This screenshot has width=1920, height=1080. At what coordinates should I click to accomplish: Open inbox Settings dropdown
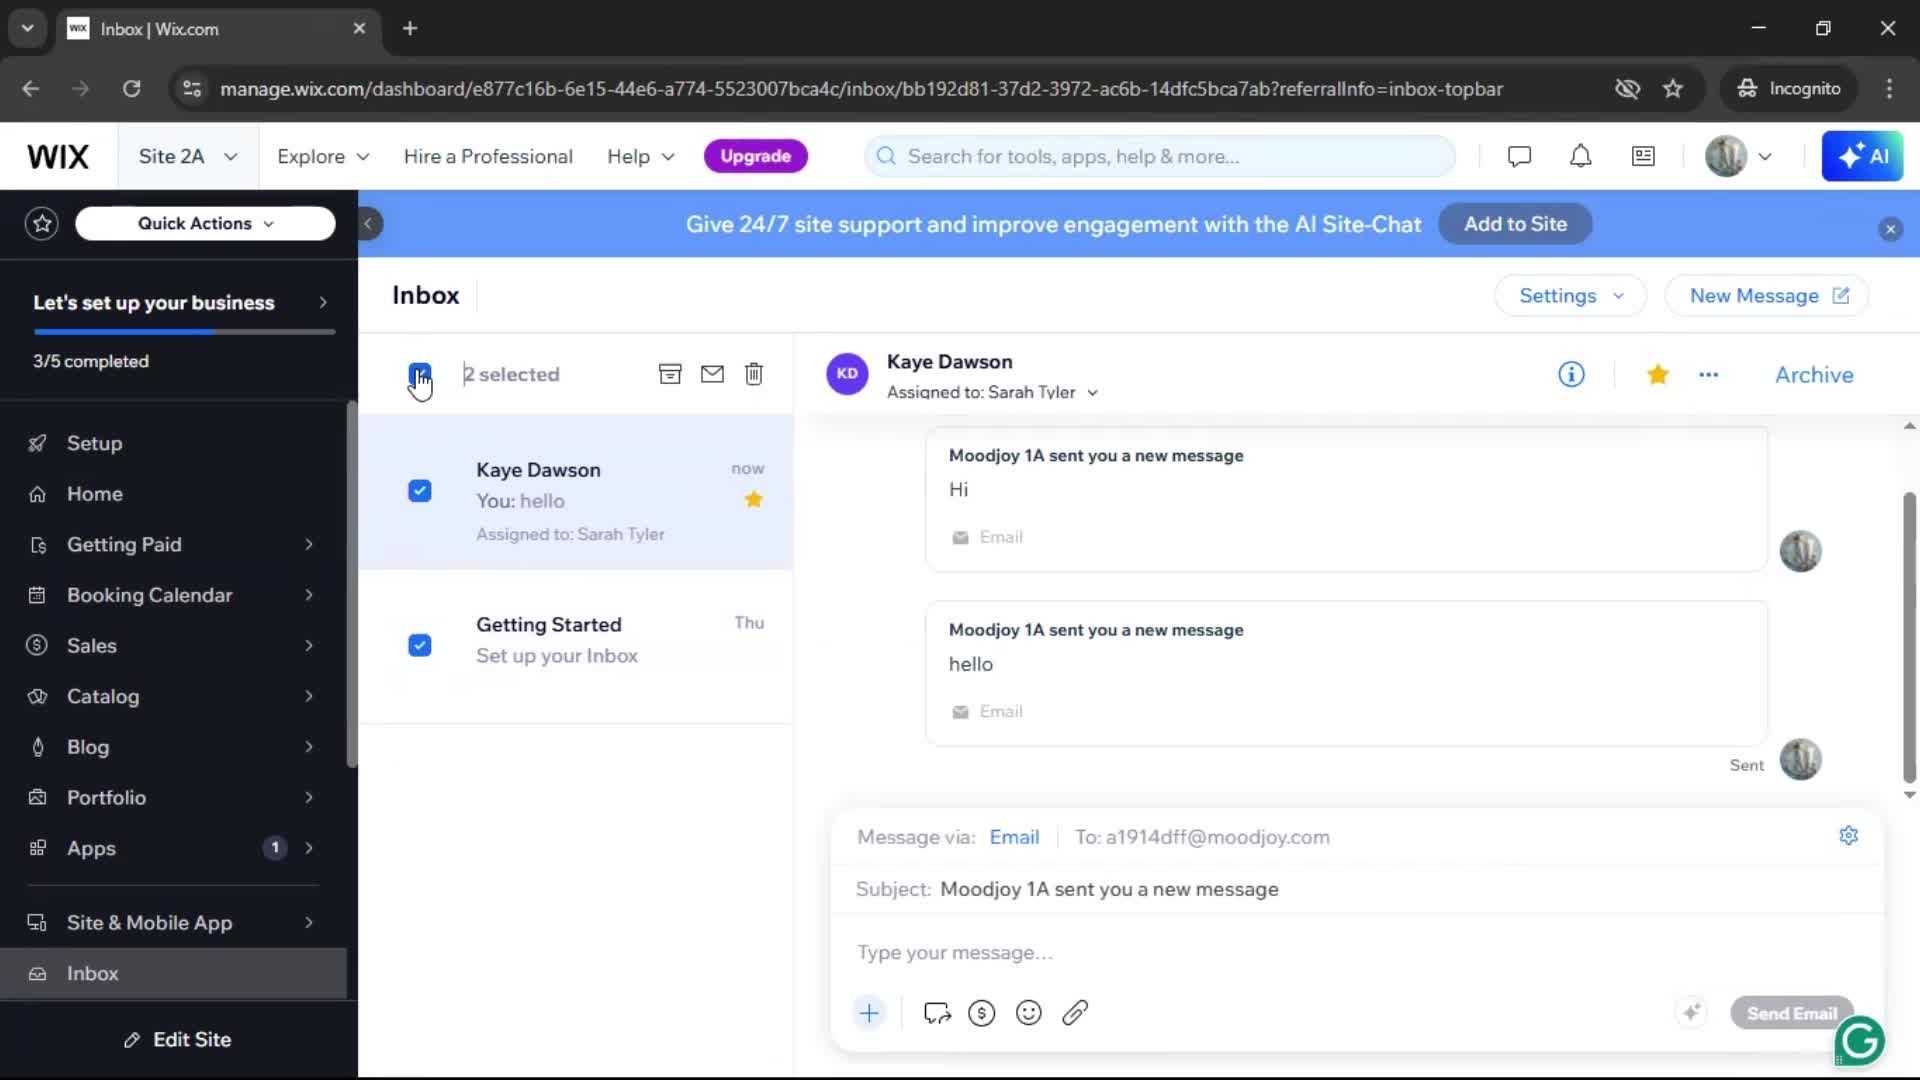pos(1570,295)
